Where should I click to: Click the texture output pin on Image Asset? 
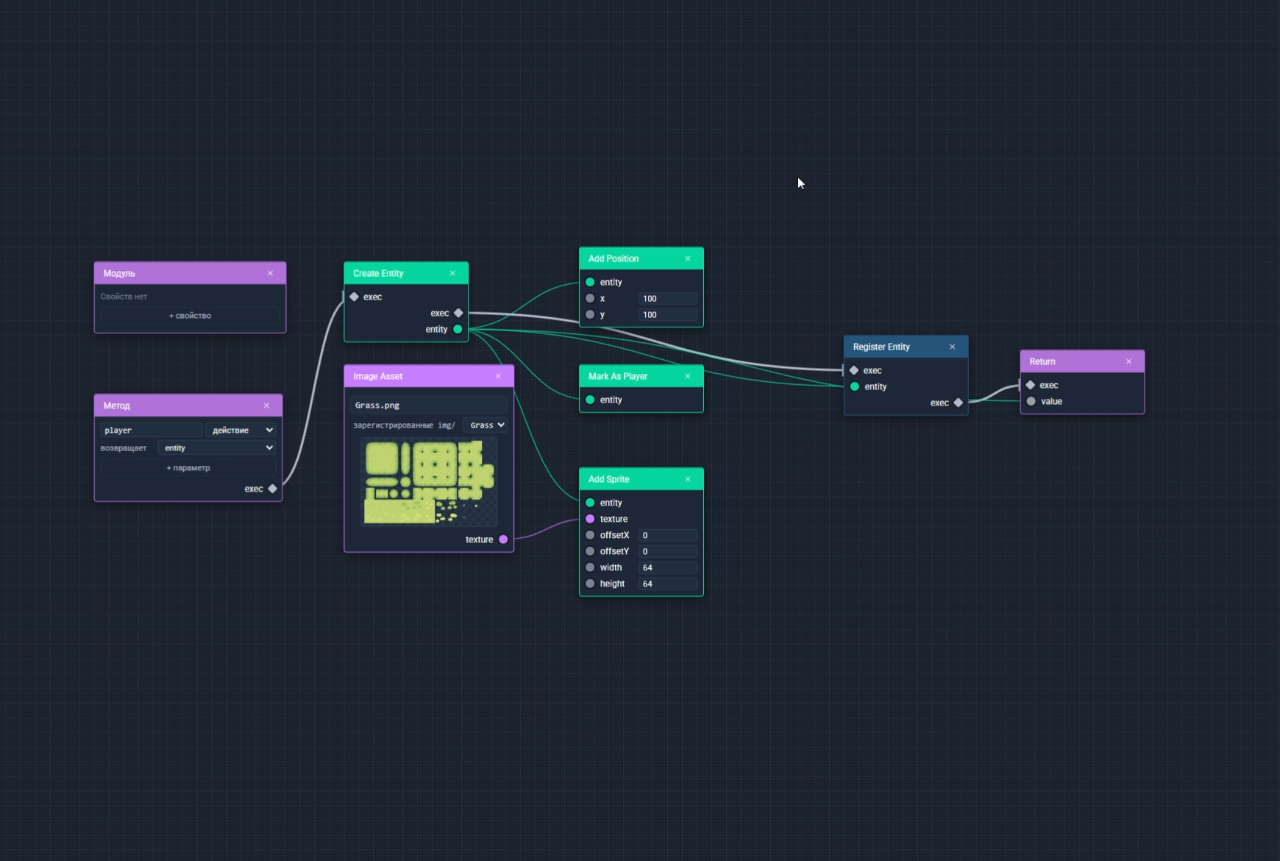[503, 539]
